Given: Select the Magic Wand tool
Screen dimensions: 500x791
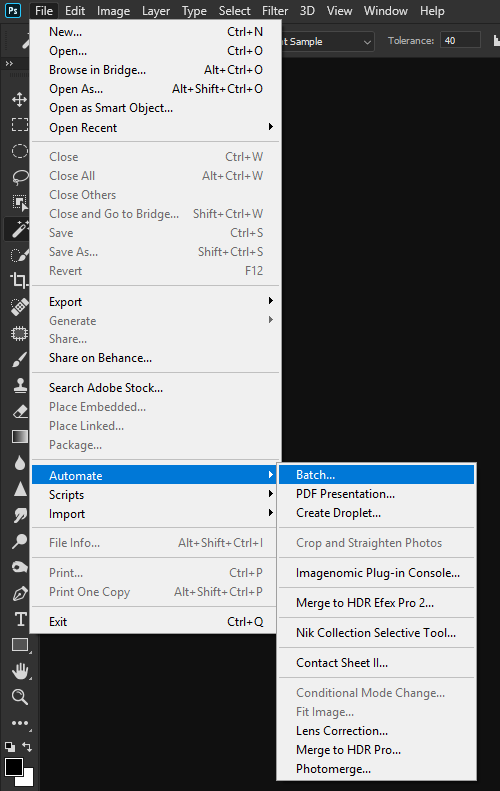Looking at the screenshot, I should (x=20, y=229).
